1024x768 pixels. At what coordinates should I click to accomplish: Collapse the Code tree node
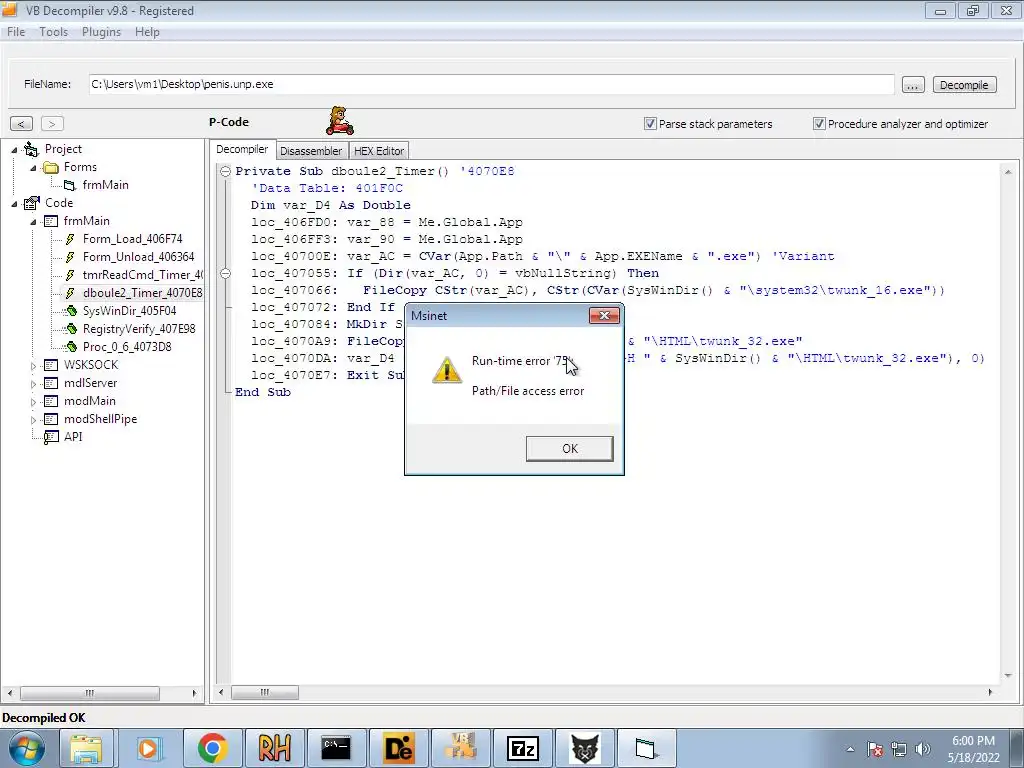pos(14,204)
